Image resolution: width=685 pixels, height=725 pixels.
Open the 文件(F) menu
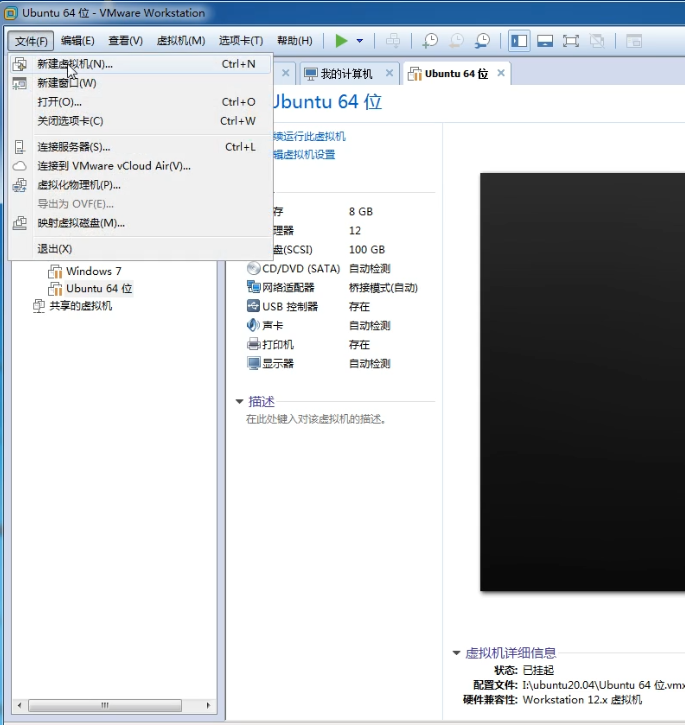click(31, 41)
